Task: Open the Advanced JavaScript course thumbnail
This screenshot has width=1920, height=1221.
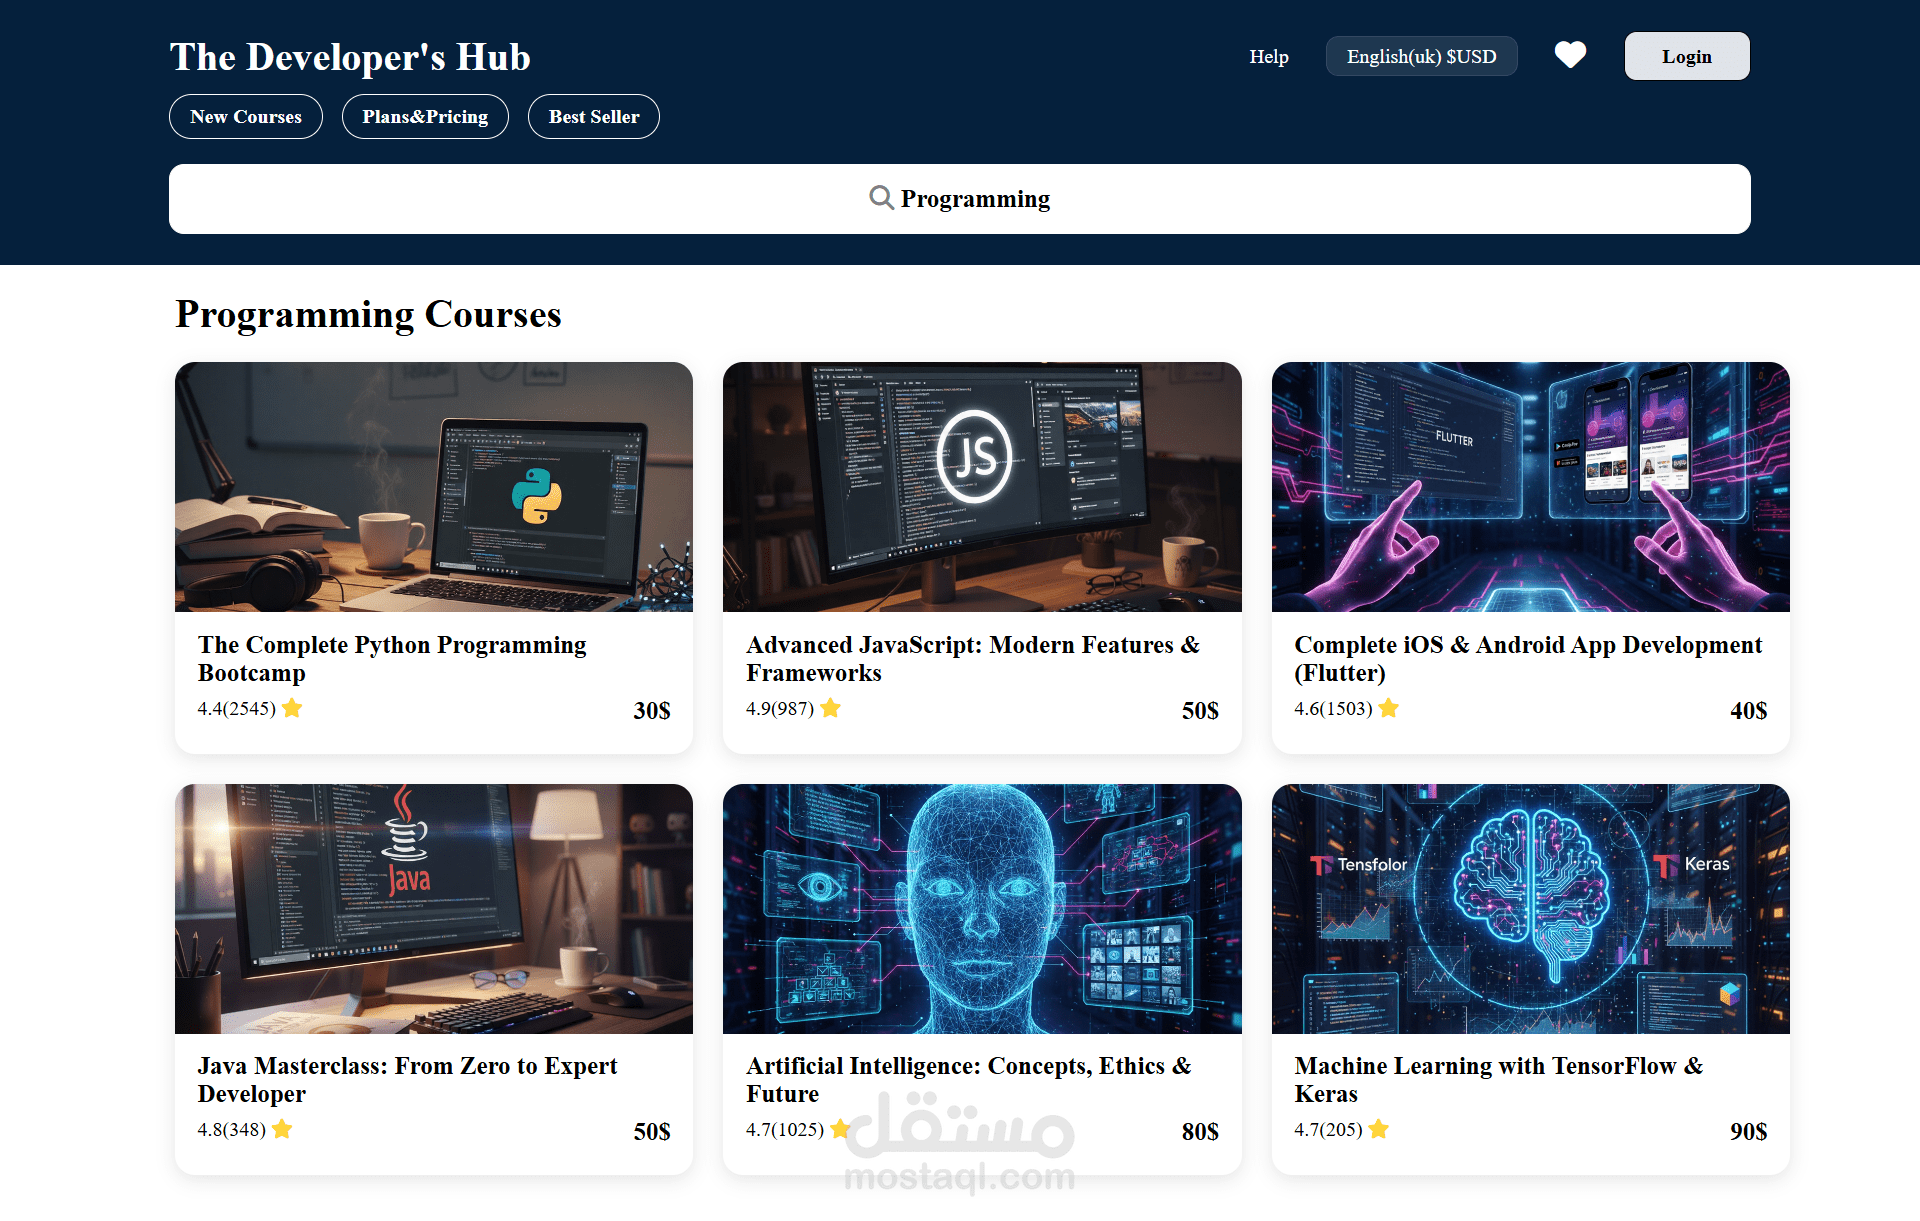Action: pos(982,487)
